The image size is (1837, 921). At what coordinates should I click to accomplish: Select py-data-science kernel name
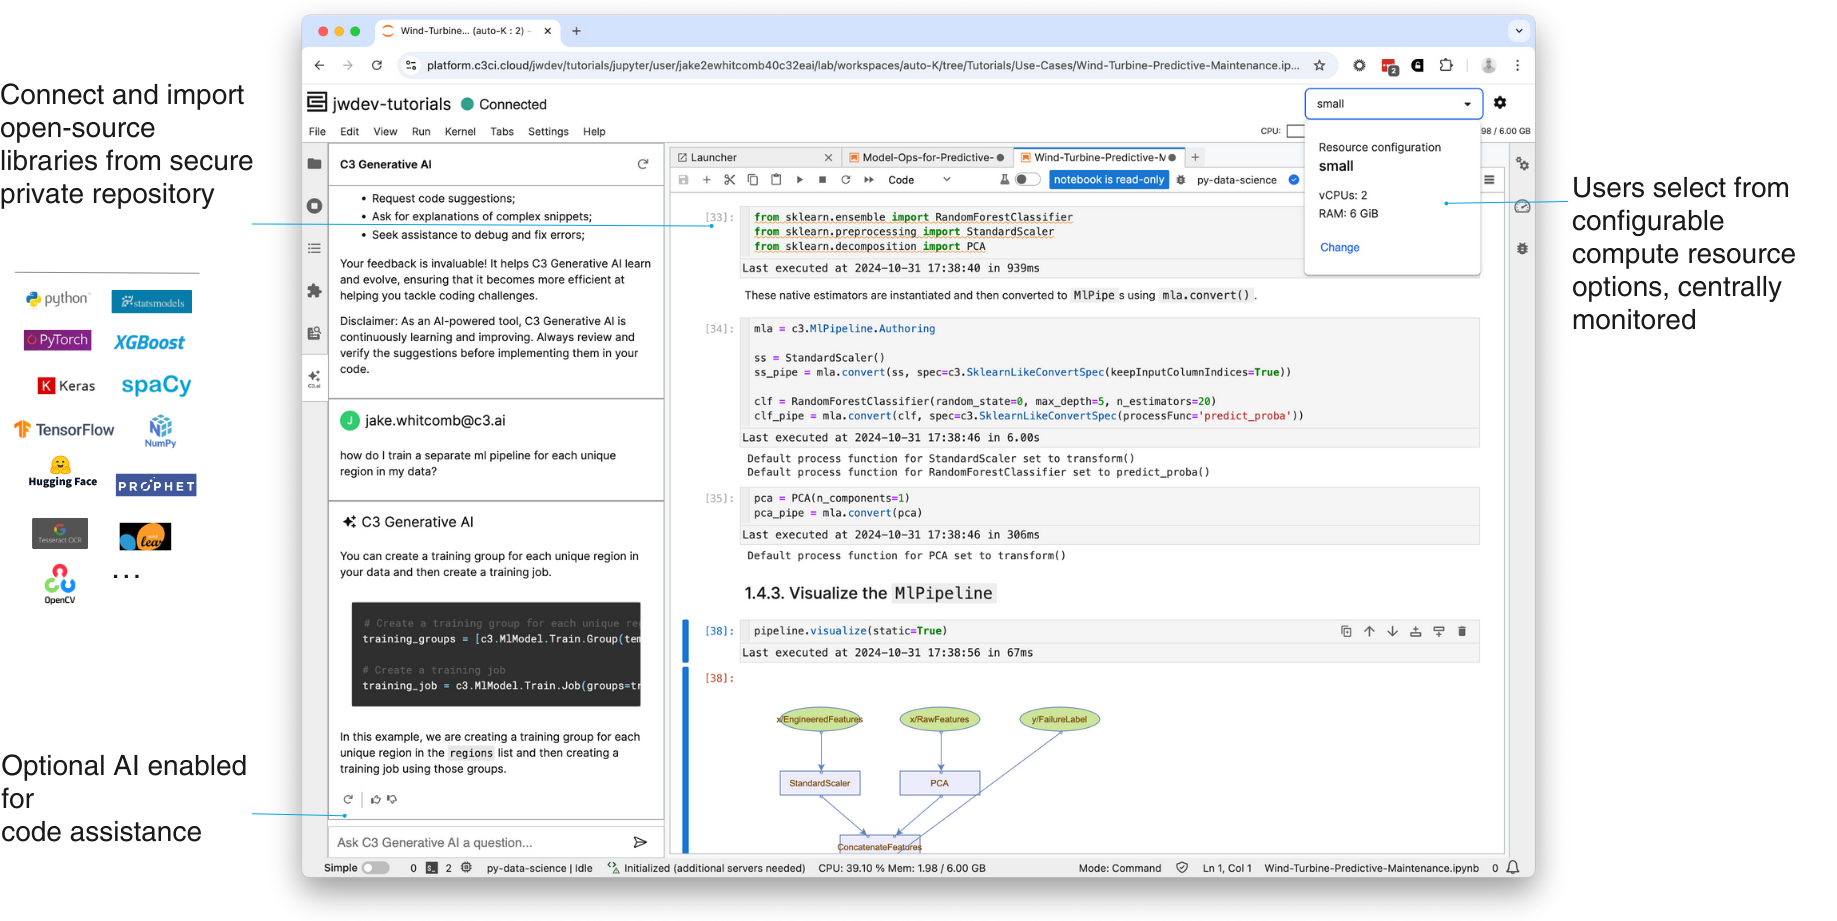[x=1236, y=180]
